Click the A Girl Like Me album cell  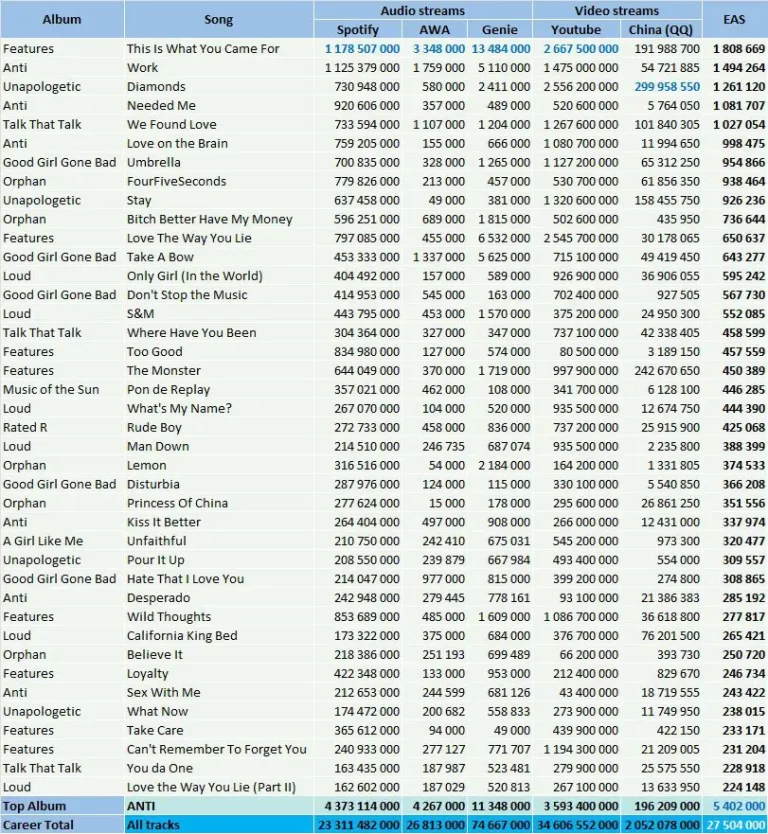pos(43,541)
